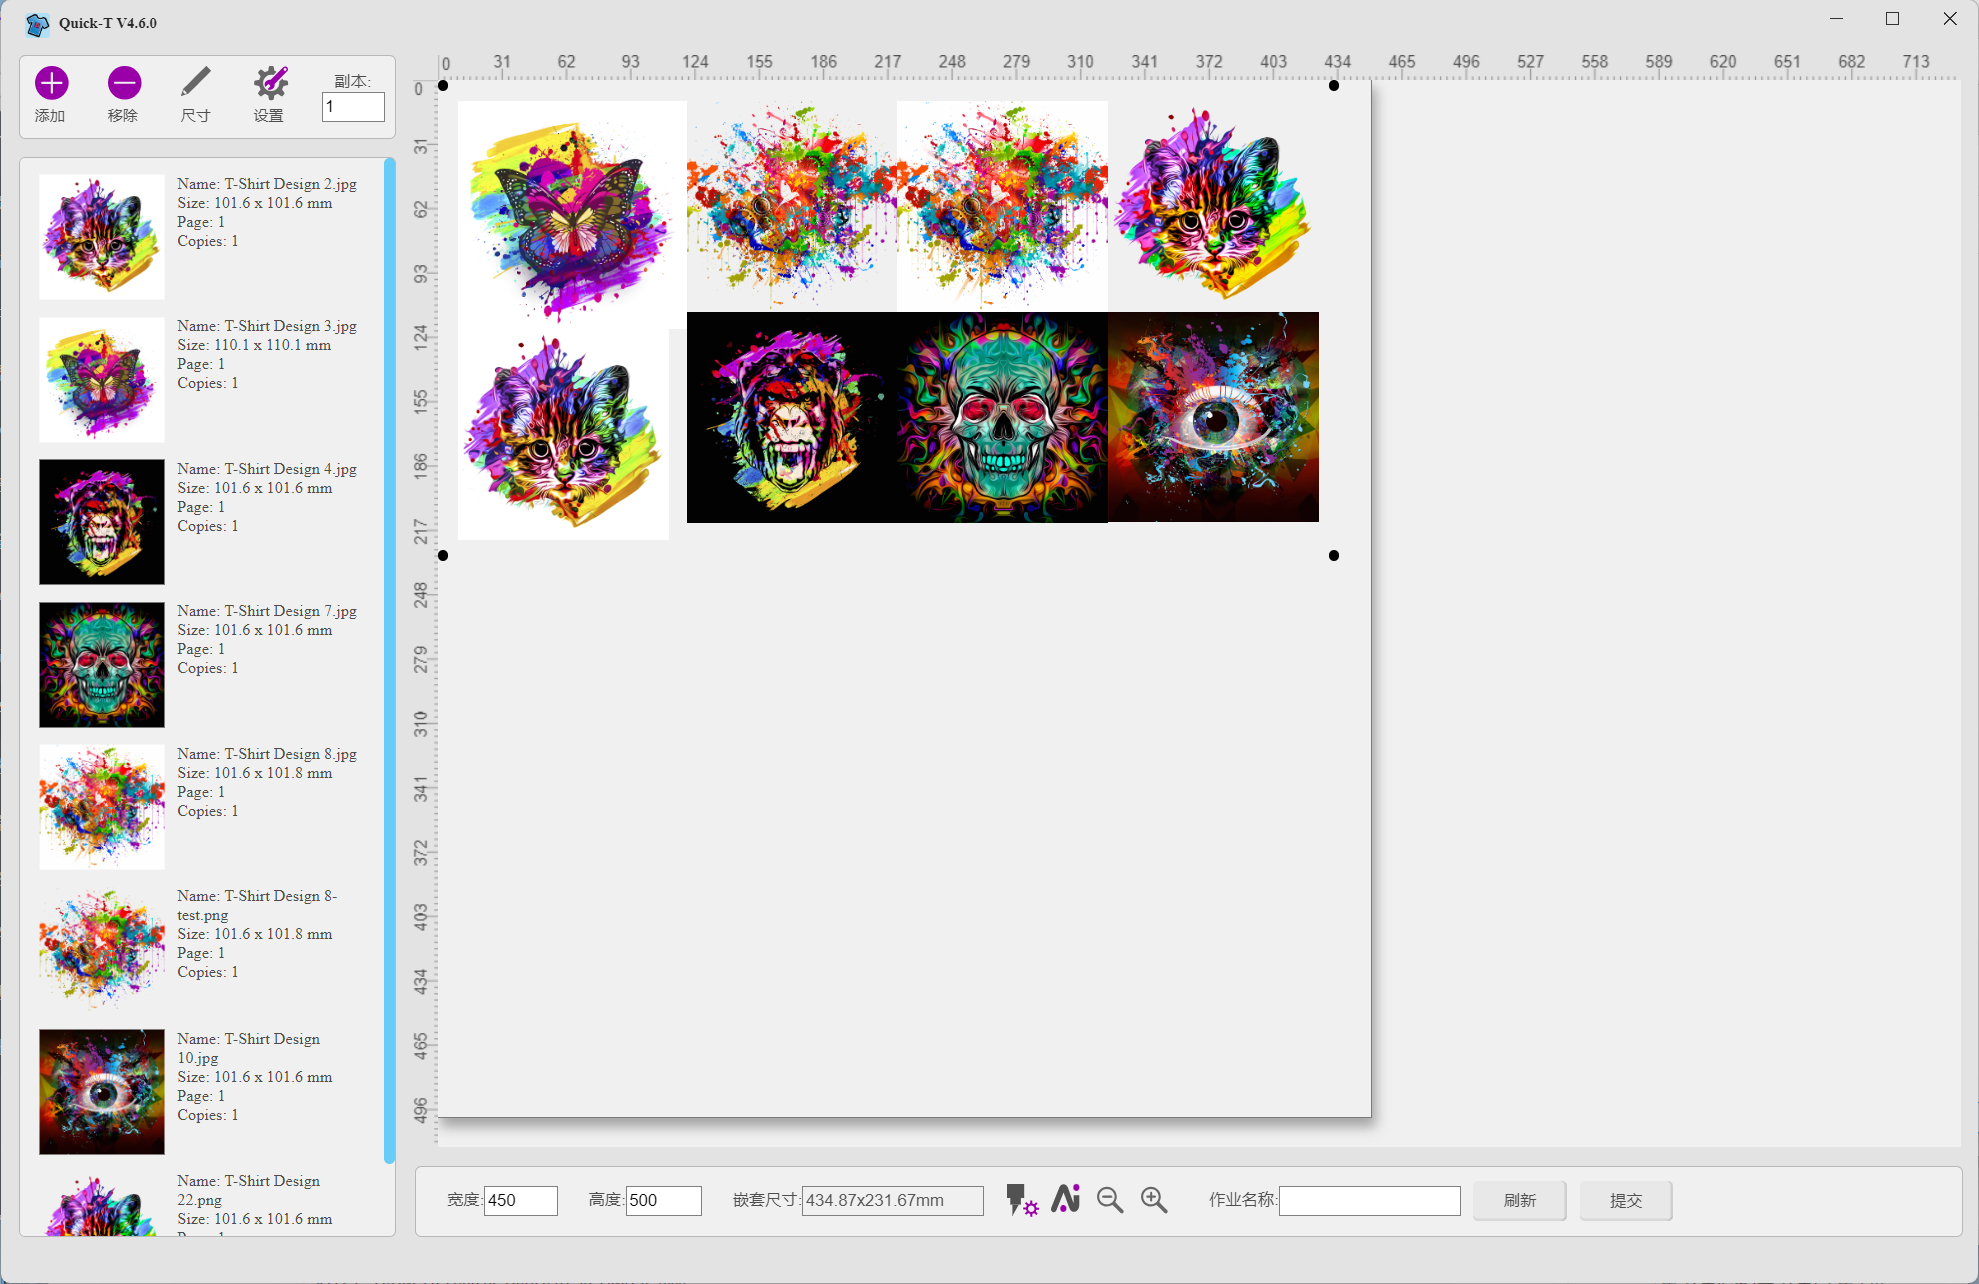Click the butterfly design on the canvas

[x=571, y=213]
